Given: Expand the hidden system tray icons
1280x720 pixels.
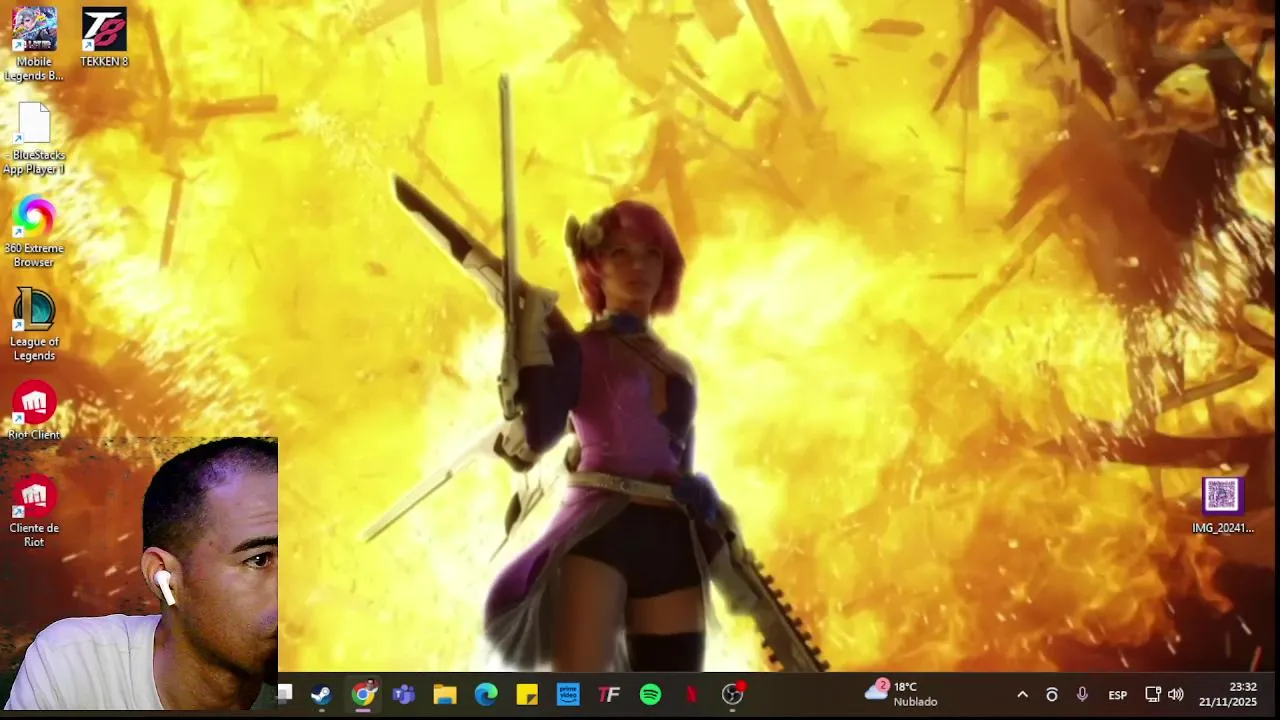Looking at the screenshot, I should [1022, 695].
